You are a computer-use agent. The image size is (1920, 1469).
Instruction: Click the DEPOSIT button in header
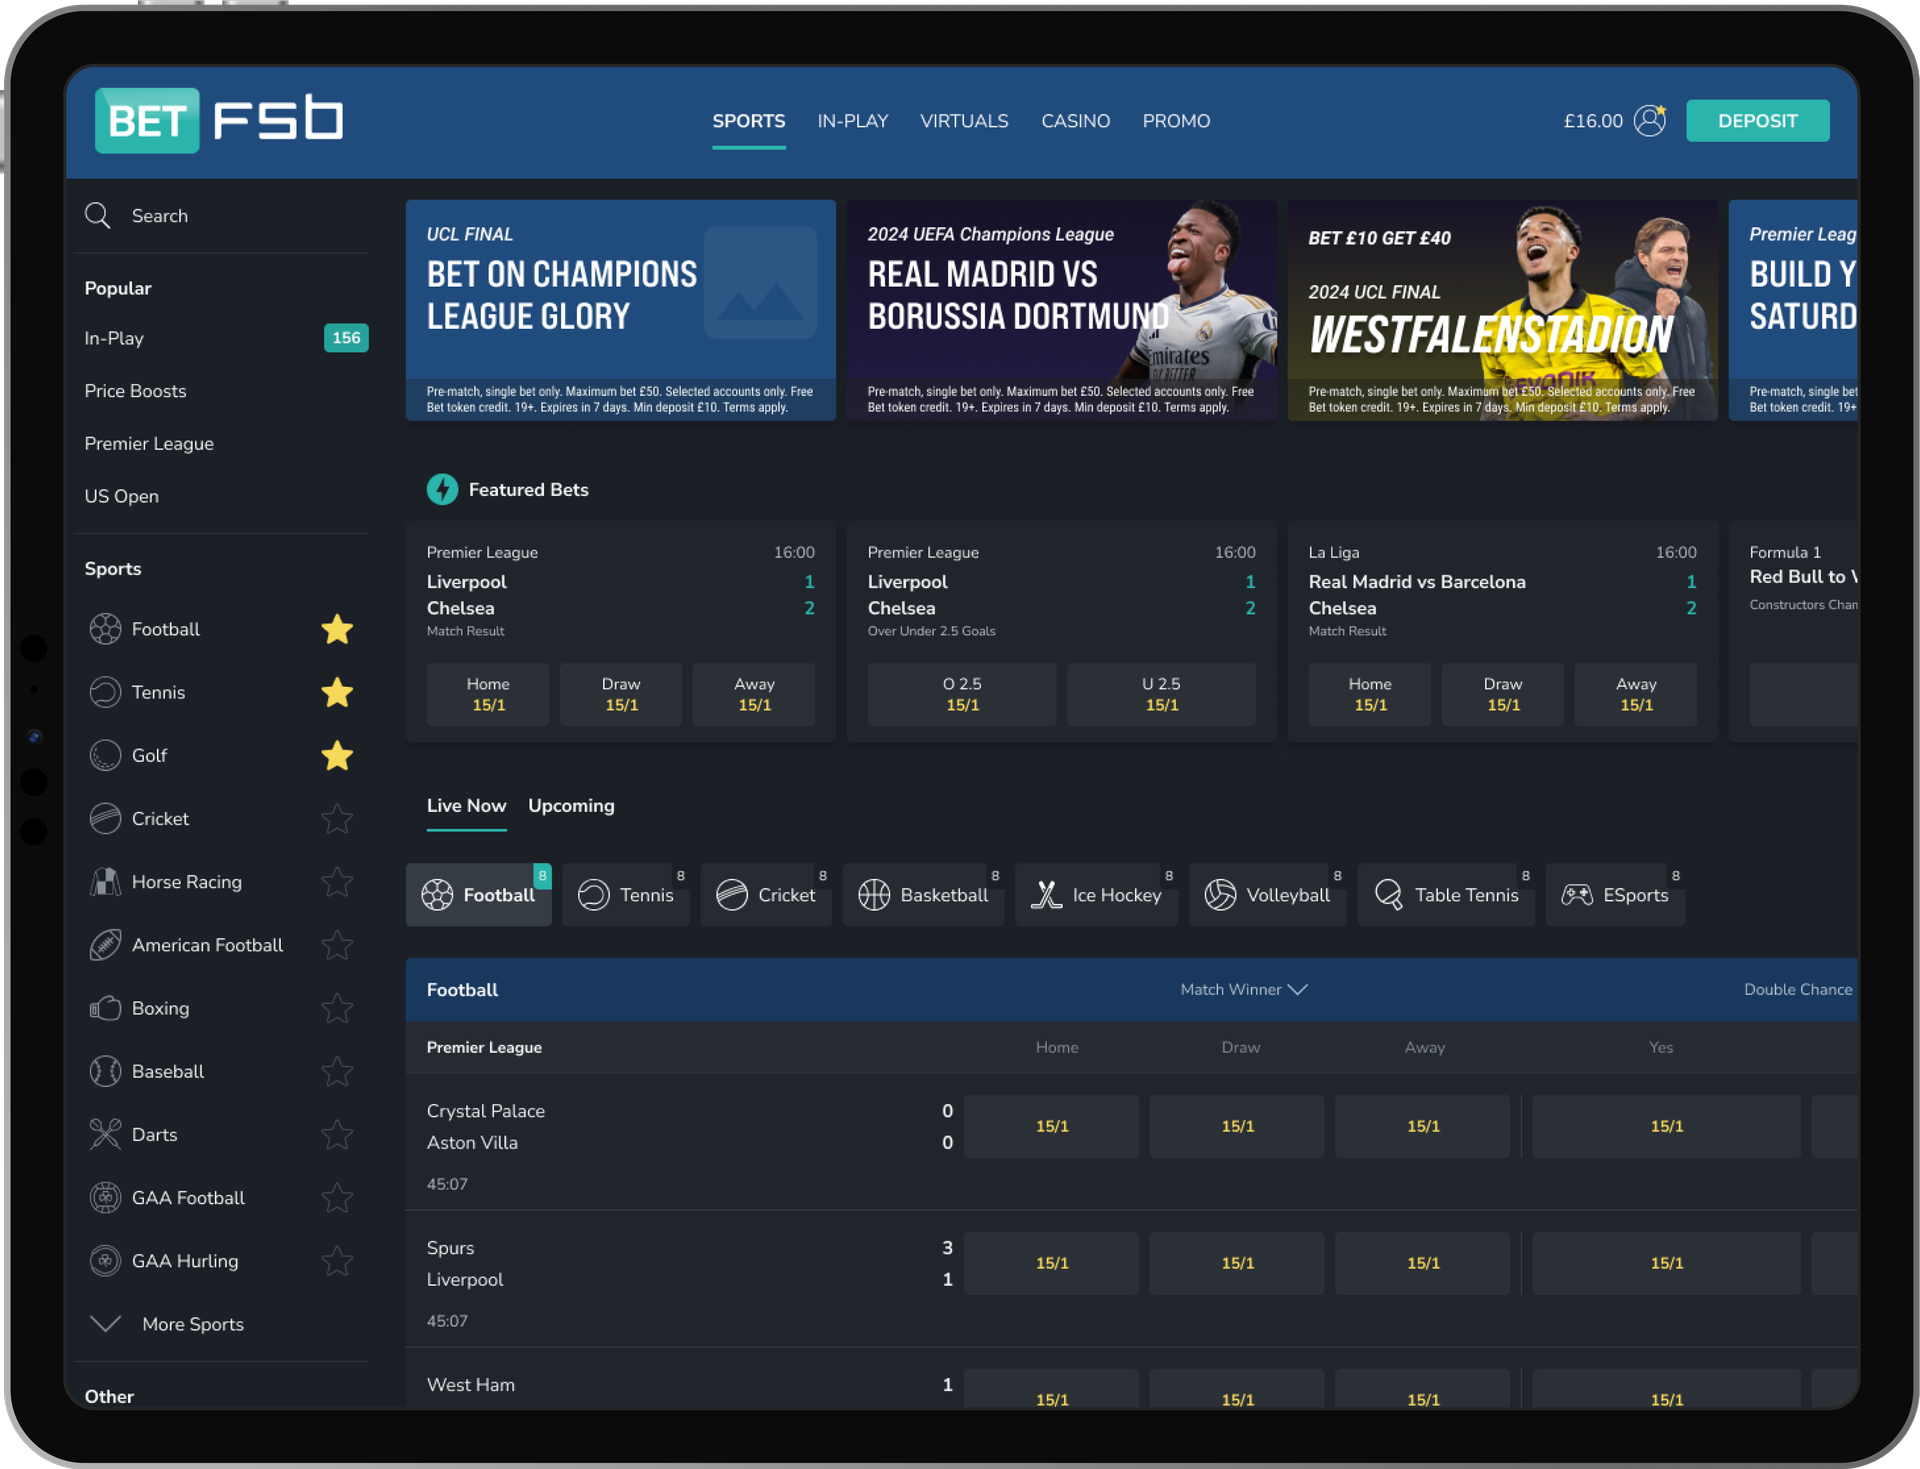[1758, 120]
